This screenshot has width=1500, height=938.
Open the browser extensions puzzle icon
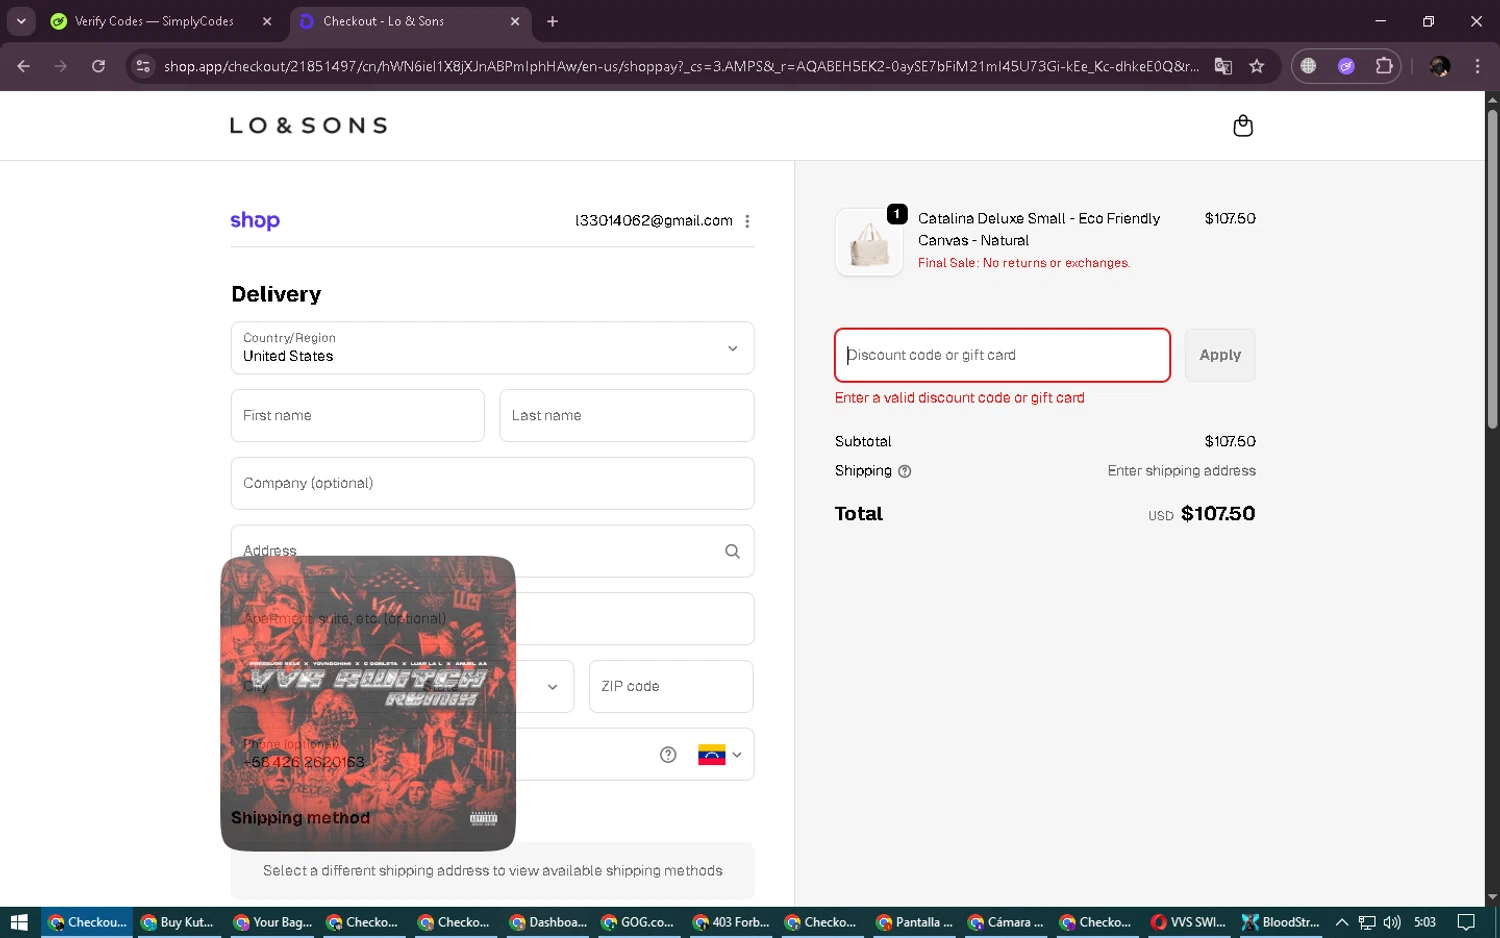click(x=1384, y=66)
